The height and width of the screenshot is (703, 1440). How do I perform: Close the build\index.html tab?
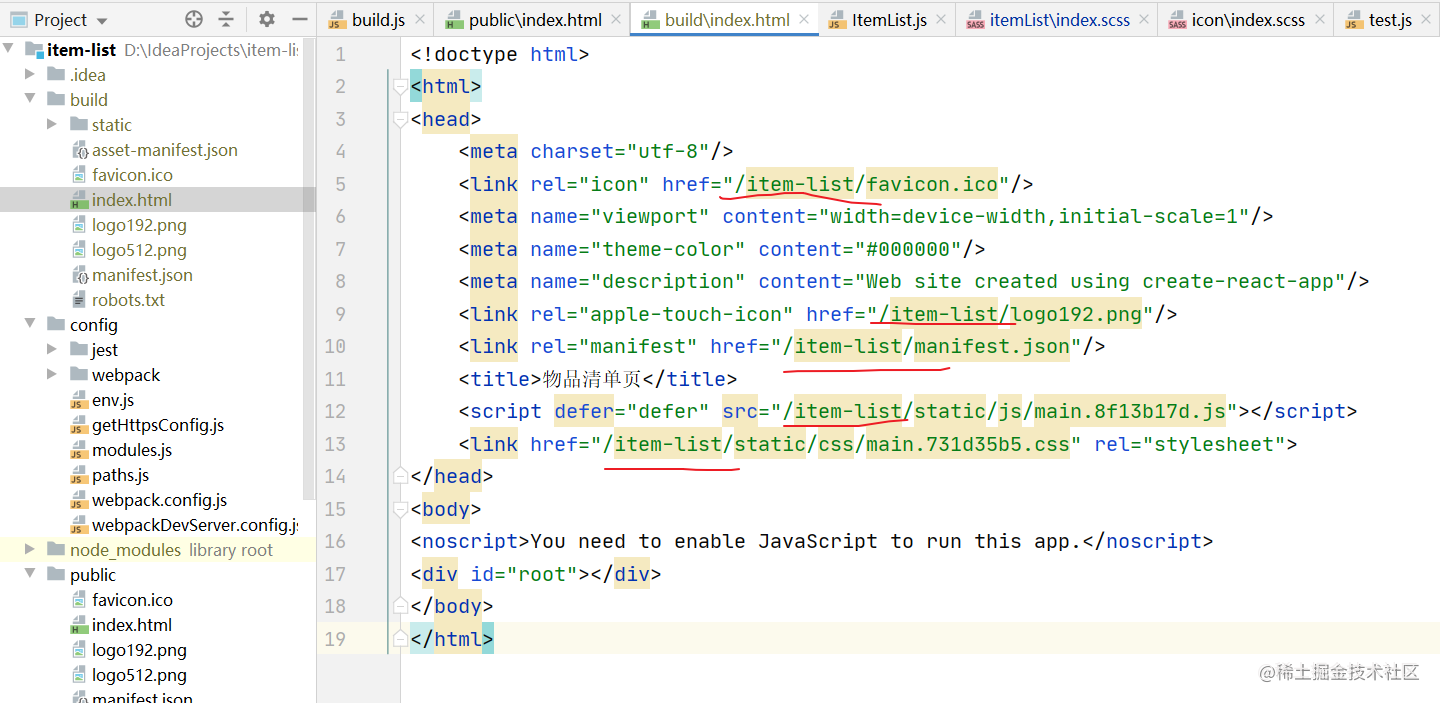[x=806, y=20]
